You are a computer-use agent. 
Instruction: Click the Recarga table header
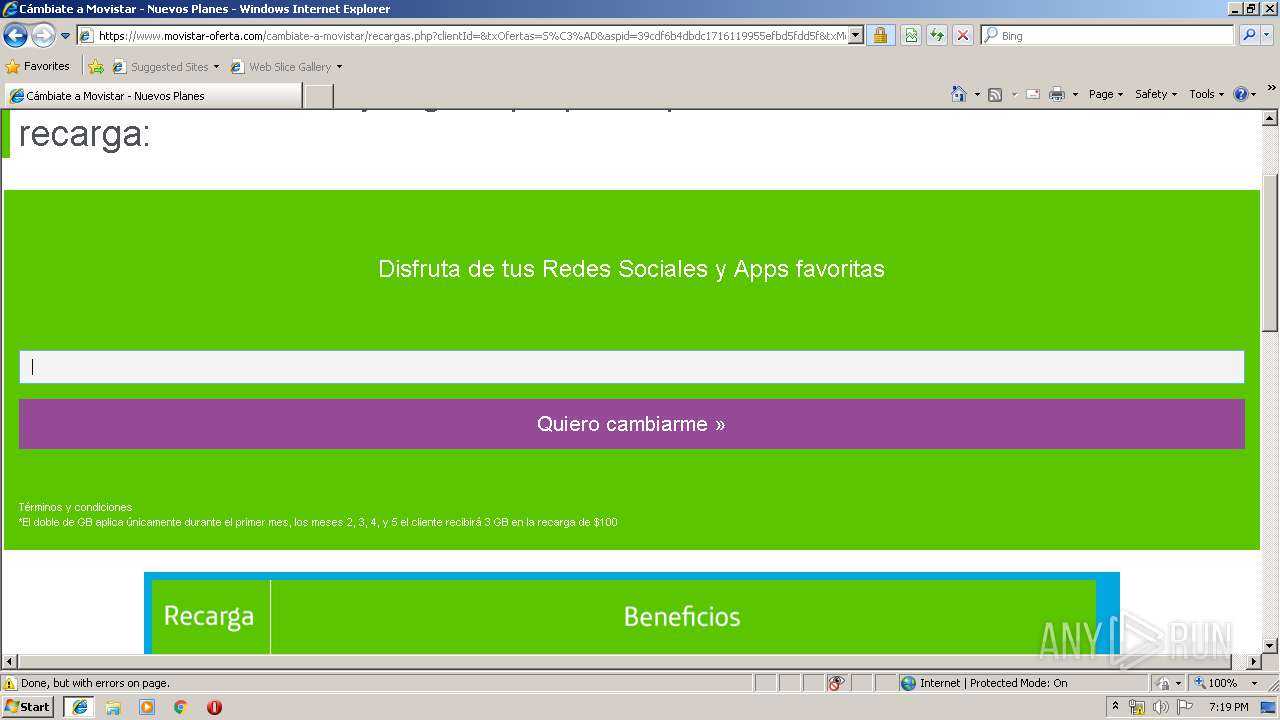coord(209,616)
